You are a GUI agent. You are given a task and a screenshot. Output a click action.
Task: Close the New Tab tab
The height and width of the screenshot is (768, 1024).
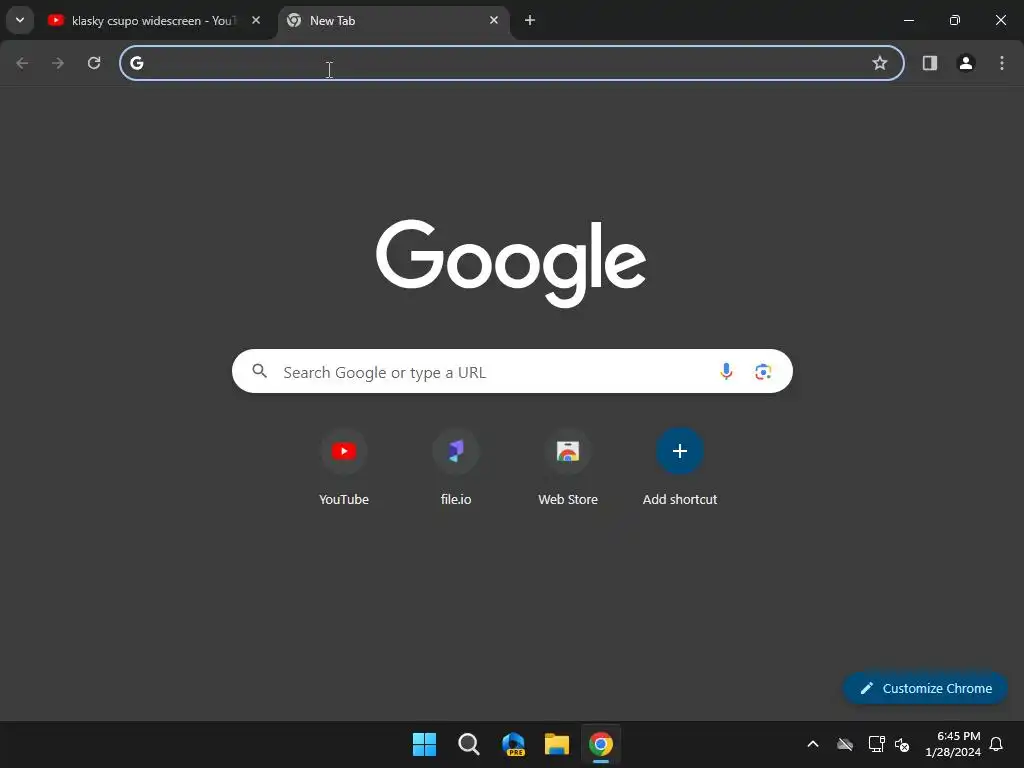tap(494, 20)
